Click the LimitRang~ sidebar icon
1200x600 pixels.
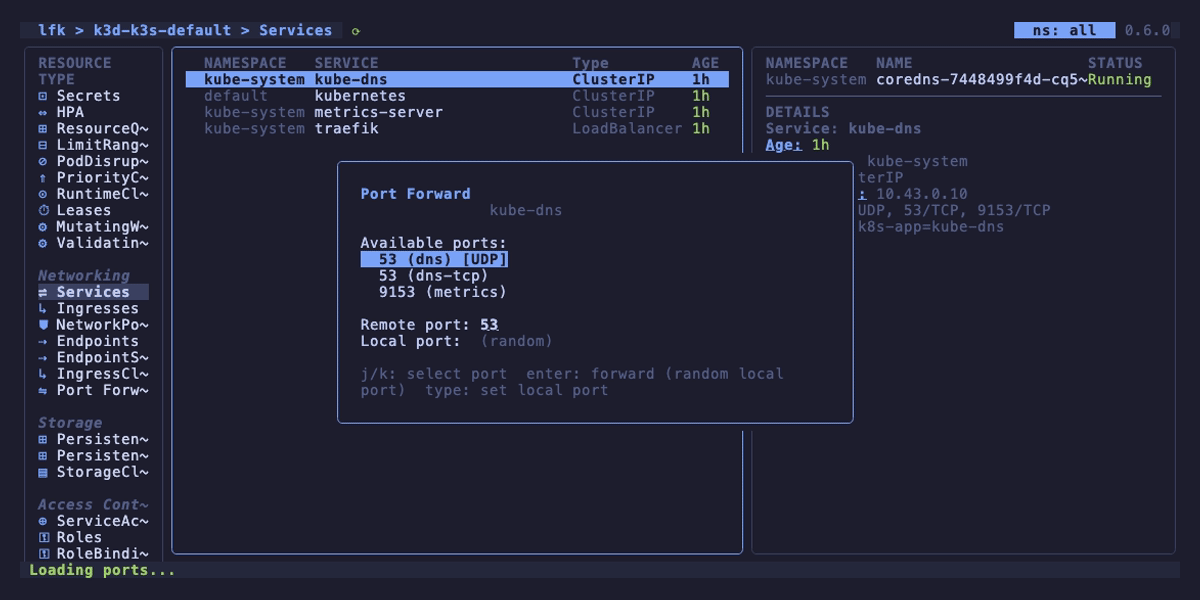(x=43, y=145)
